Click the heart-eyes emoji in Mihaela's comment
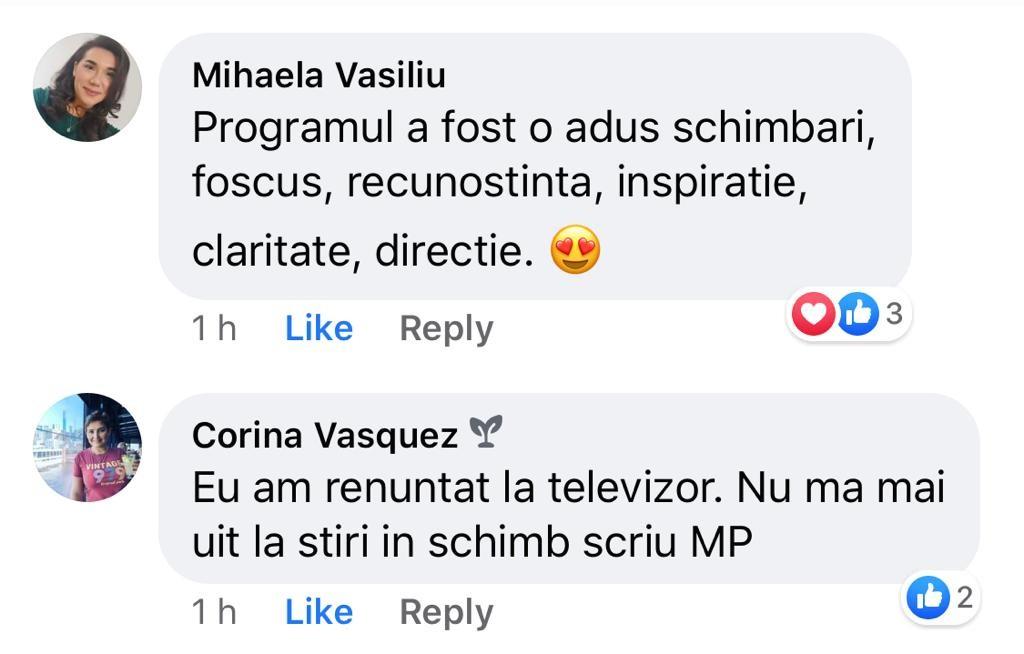 (575, 250)
